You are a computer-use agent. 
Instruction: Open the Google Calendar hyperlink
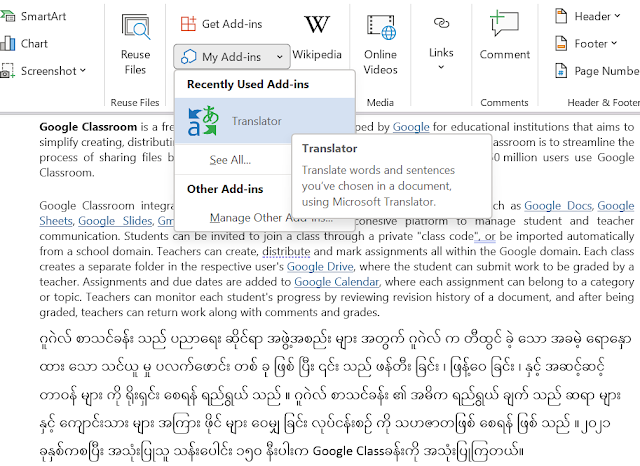[337, 282]
